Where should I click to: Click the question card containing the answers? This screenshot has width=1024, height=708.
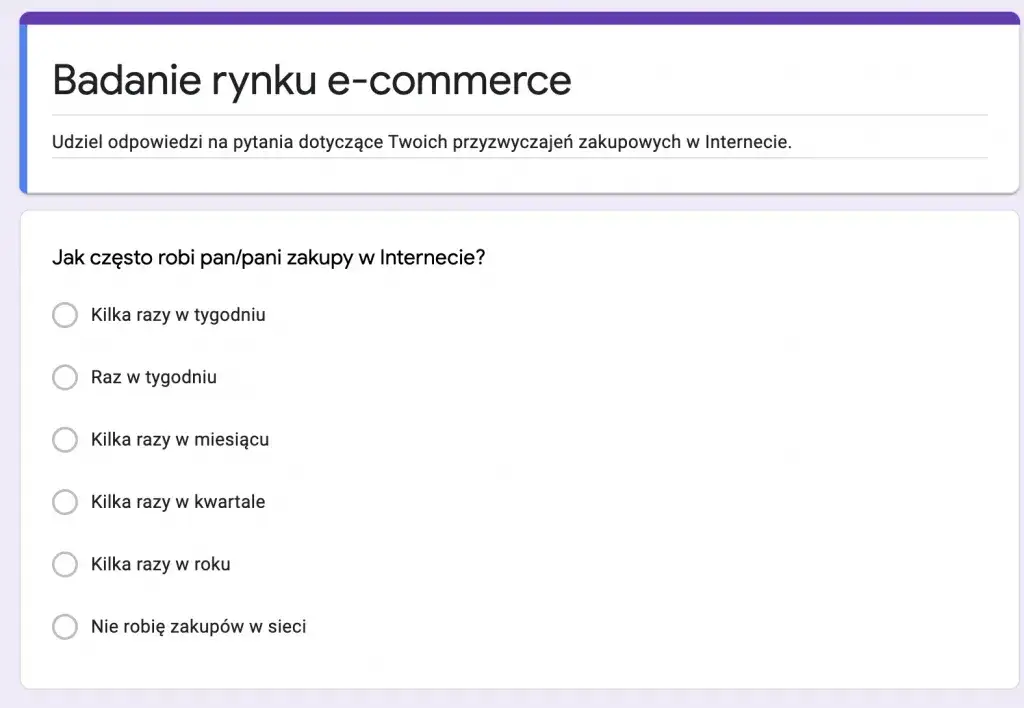700,450
